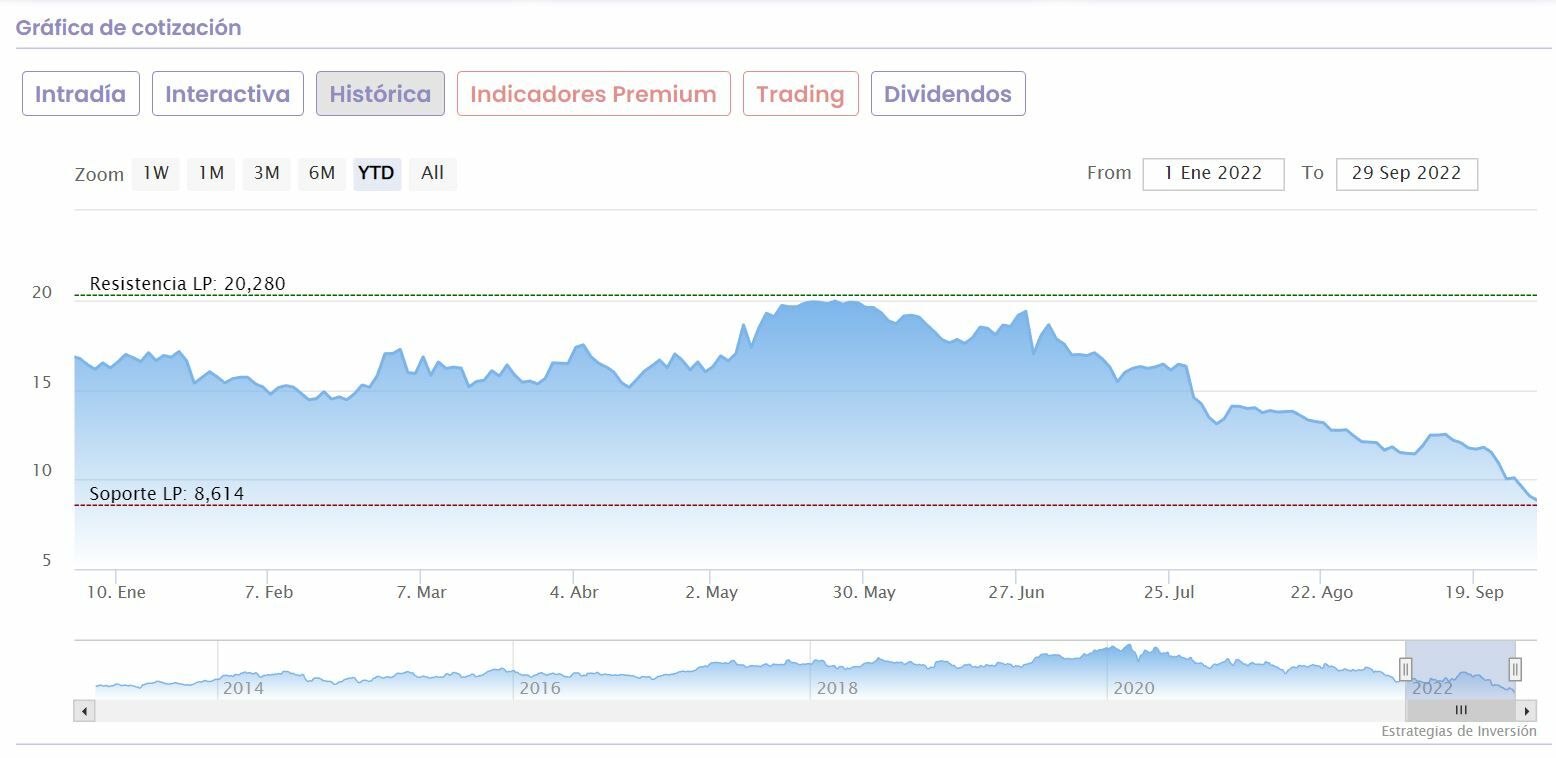Select the 6M zoom range
The image size is (1556, 758).
click(x=321, y=173)
